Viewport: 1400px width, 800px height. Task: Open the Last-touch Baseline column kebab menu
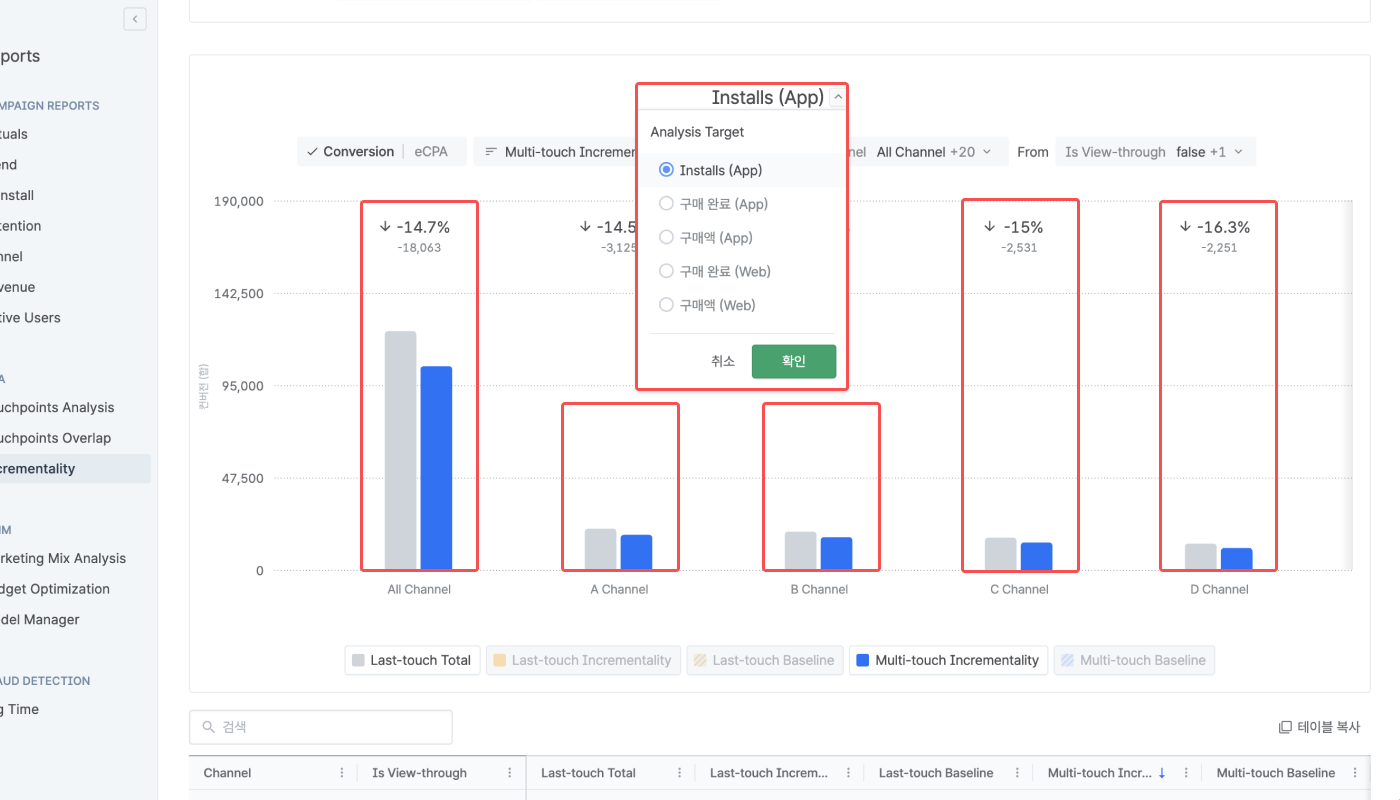[x=1017, y=773]
